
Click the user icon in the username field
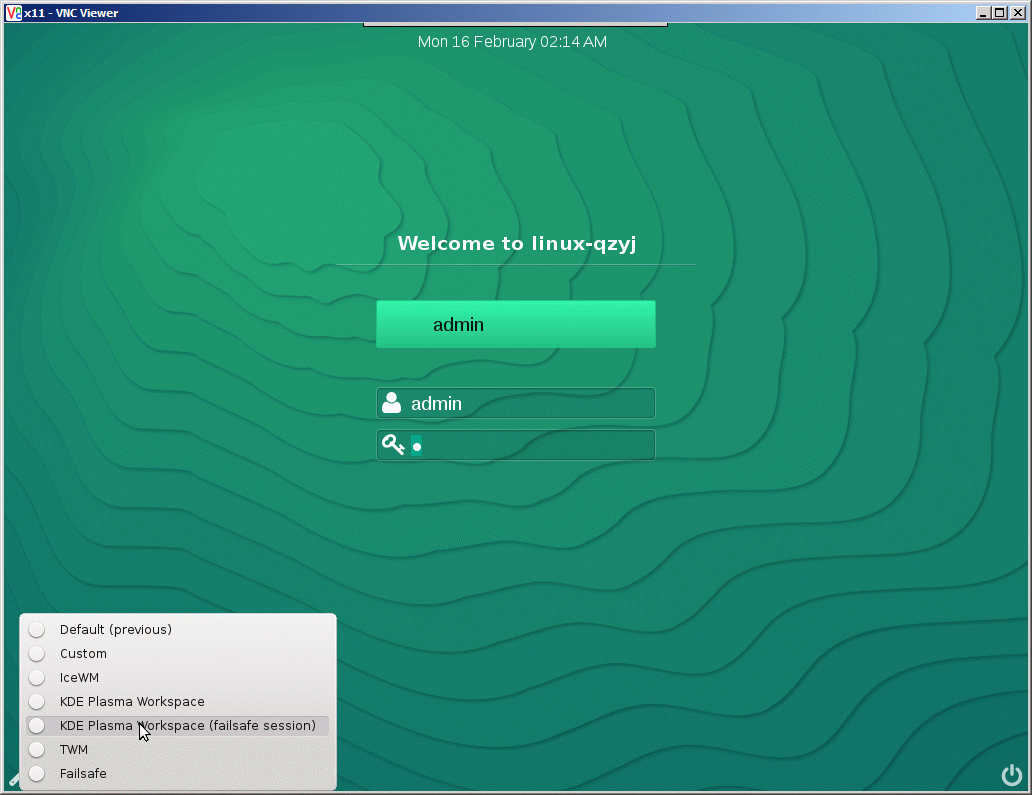click(392, 403)
